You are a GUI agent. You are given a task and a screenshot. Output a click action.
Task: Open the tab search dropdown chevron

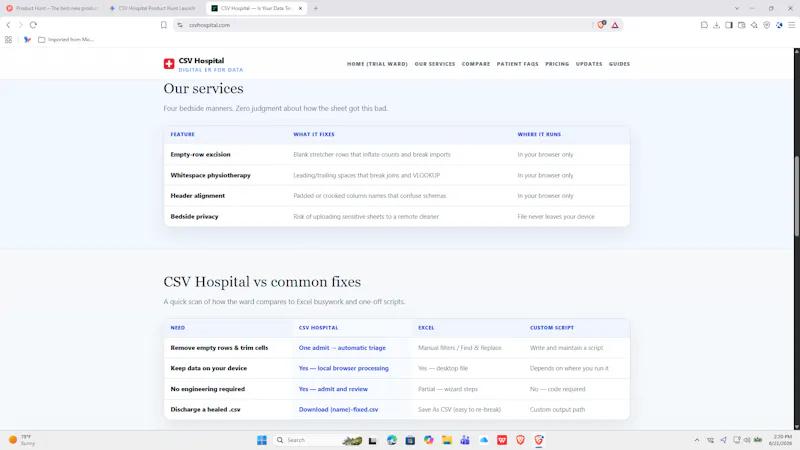click(x=737, y=8)
